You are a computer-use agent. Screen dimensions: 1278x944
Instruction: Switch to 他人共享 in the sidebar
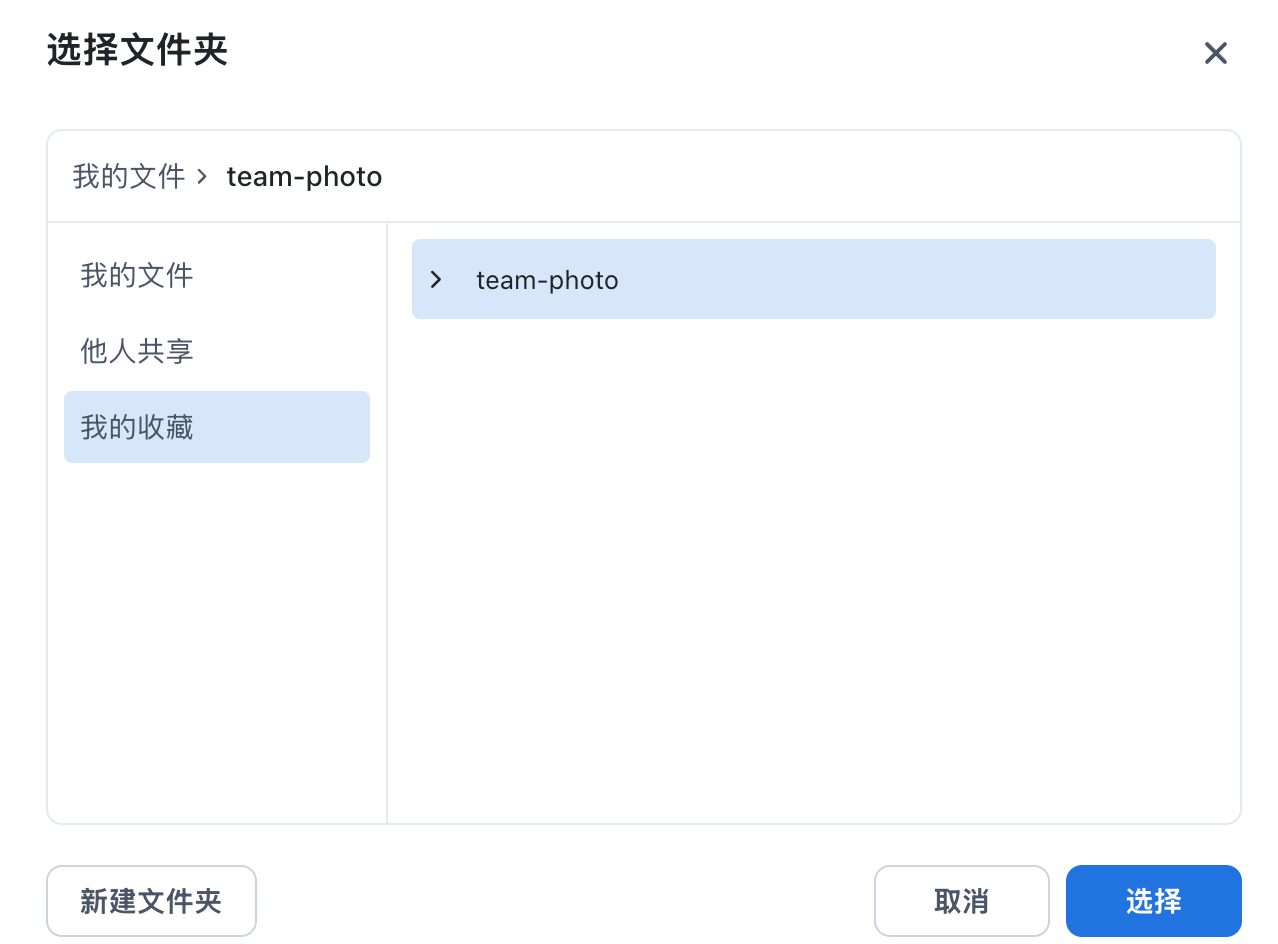[137, 351]
